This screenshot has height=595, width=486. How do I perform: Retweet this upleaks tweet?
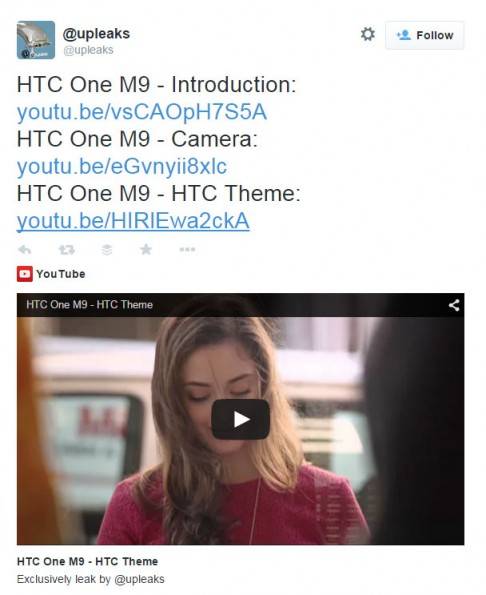click(67, 250)
